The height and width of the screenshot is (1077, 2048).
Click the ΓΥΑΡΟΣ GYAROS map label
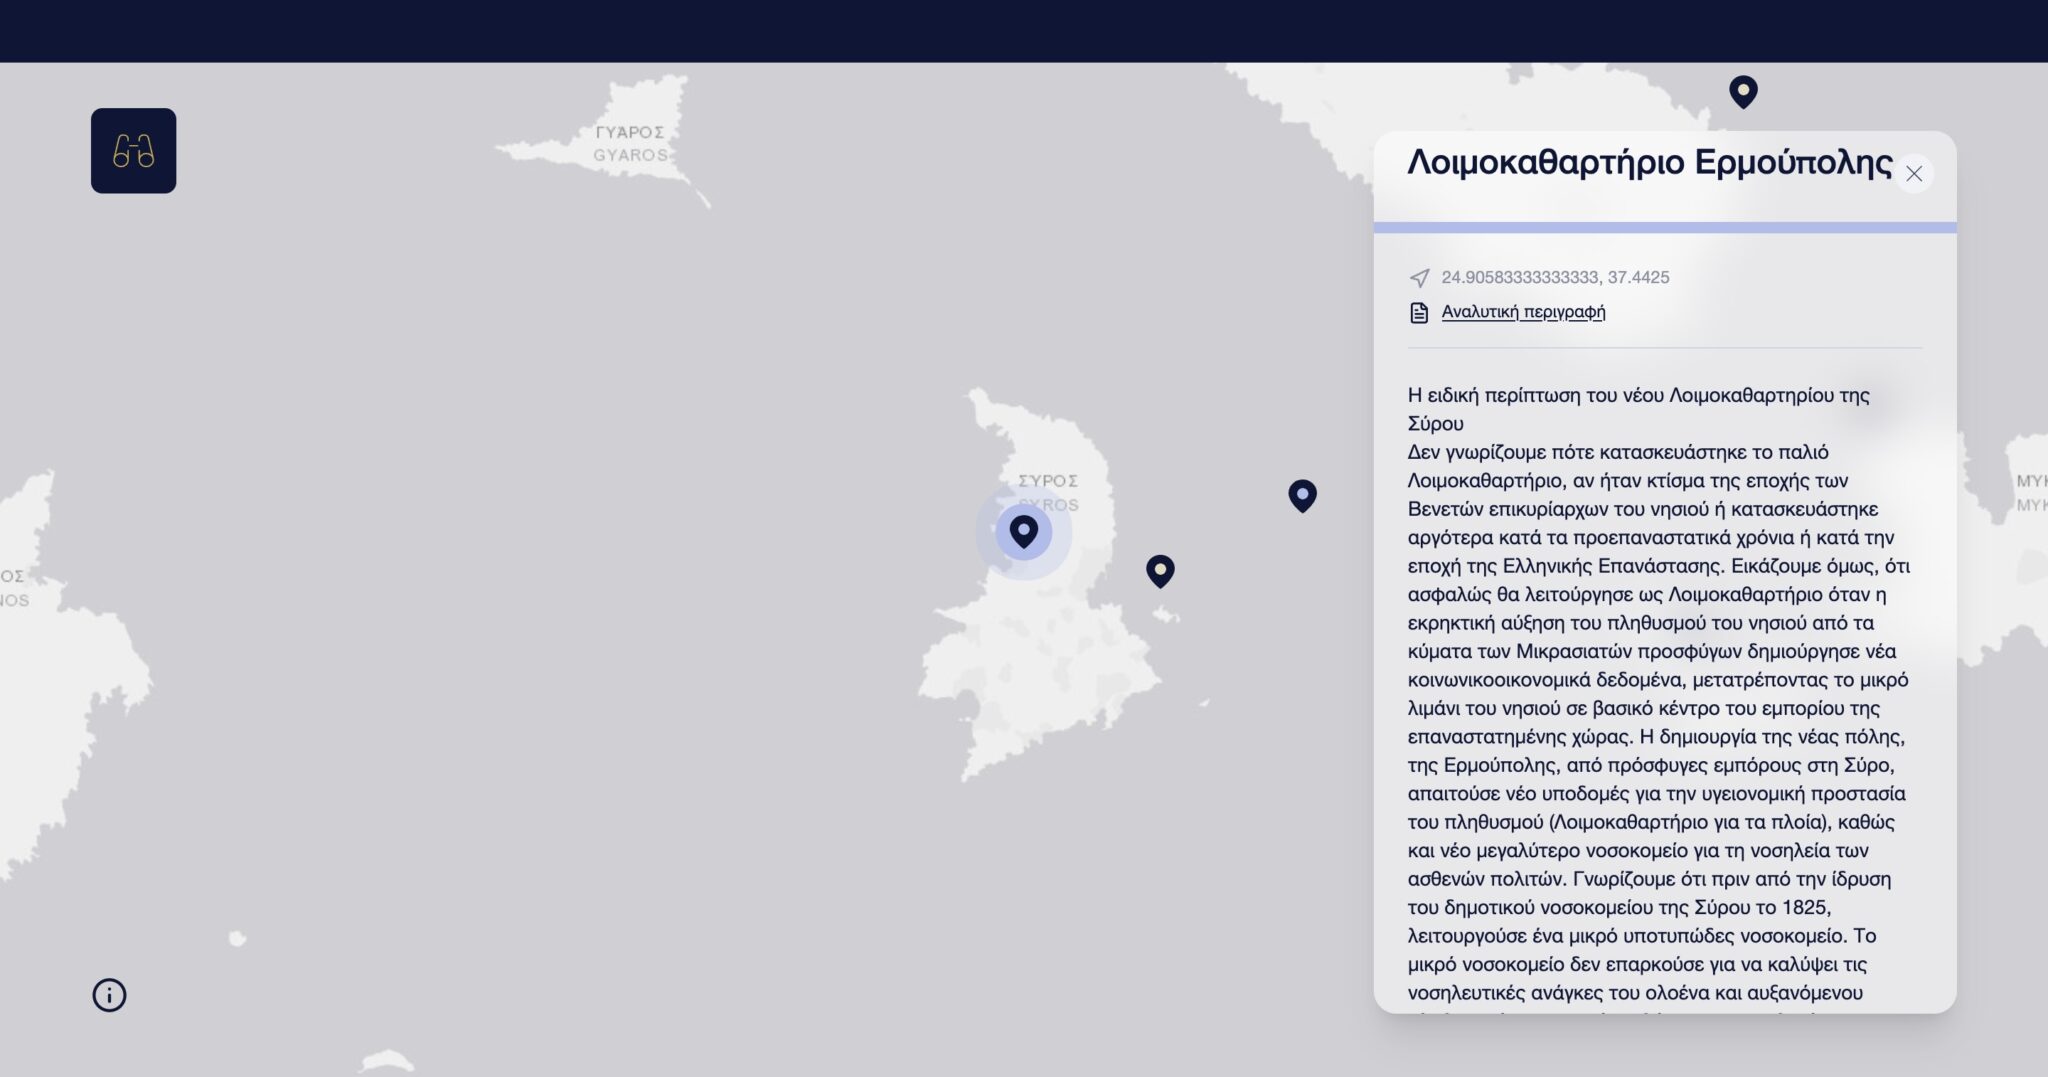[x=629, y=143]
